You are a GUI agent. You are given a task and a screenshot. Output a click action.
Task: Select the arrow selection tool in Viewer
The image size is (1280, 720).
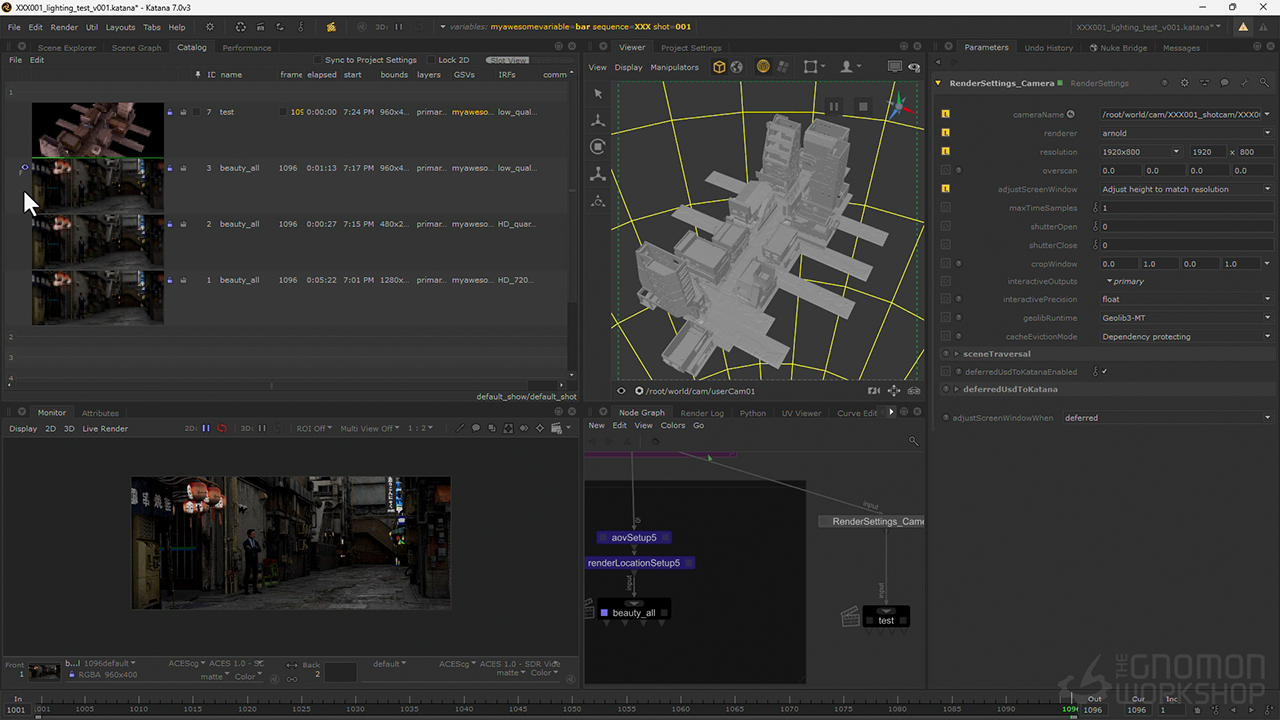[598, 94]
